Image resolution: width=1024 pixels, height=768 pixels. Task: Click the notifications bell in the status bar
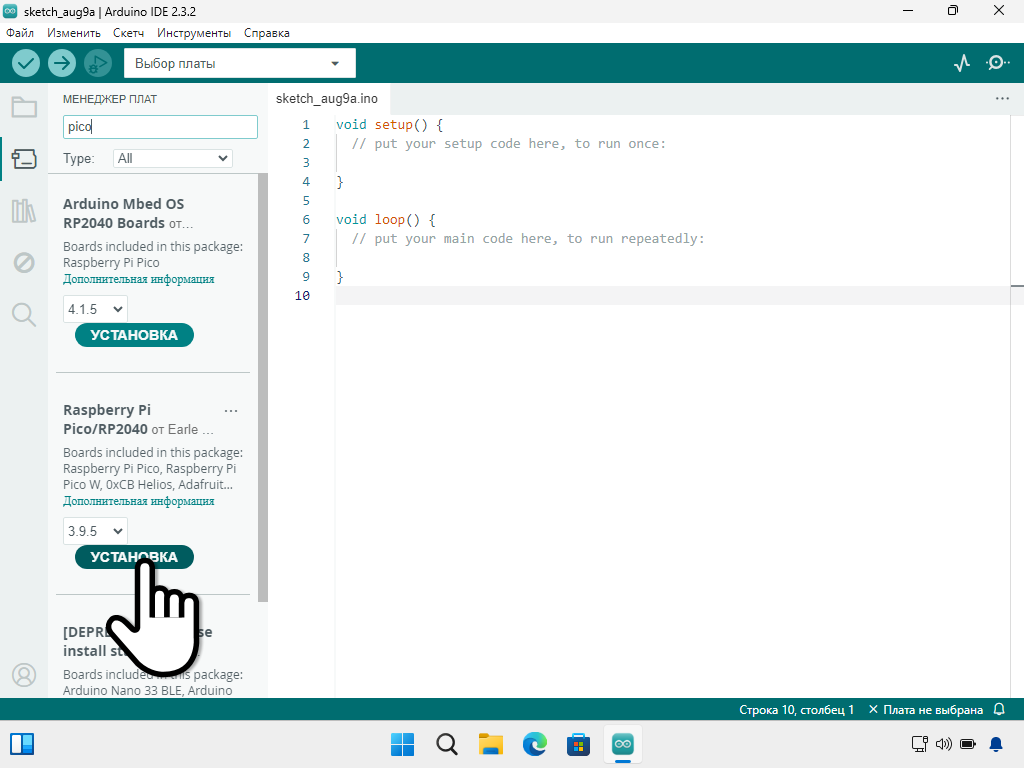point(999,709)
